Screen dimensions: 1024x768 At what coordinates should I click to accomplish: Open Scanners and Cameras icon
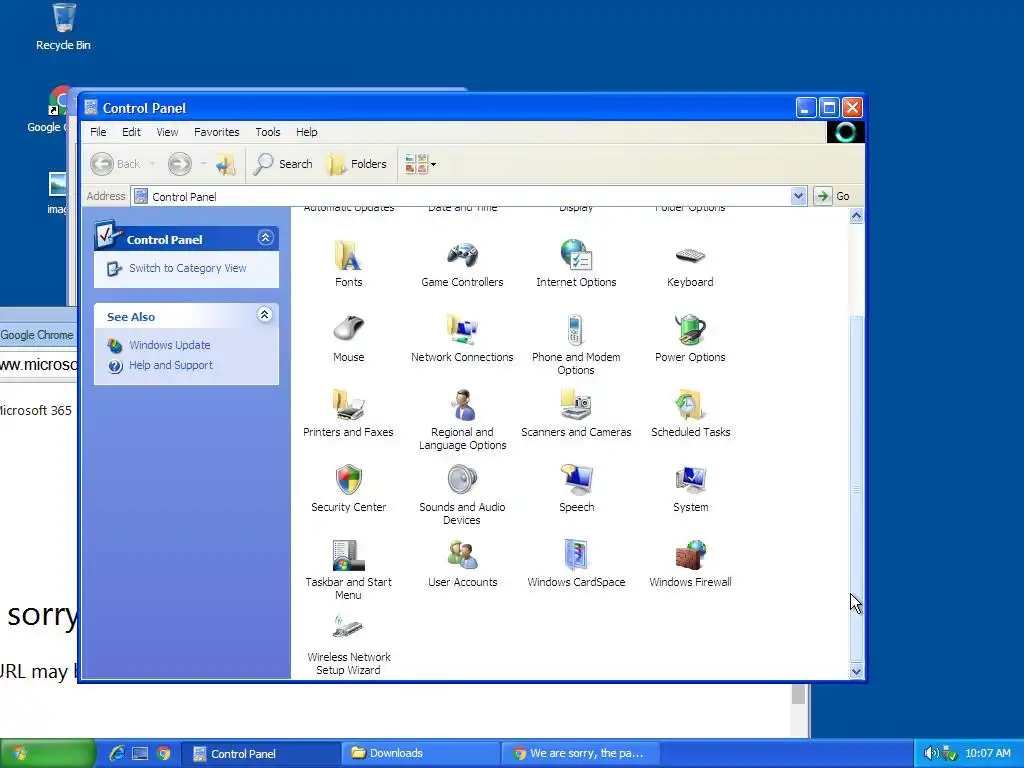pyautogui.click(x=576, y=414)
